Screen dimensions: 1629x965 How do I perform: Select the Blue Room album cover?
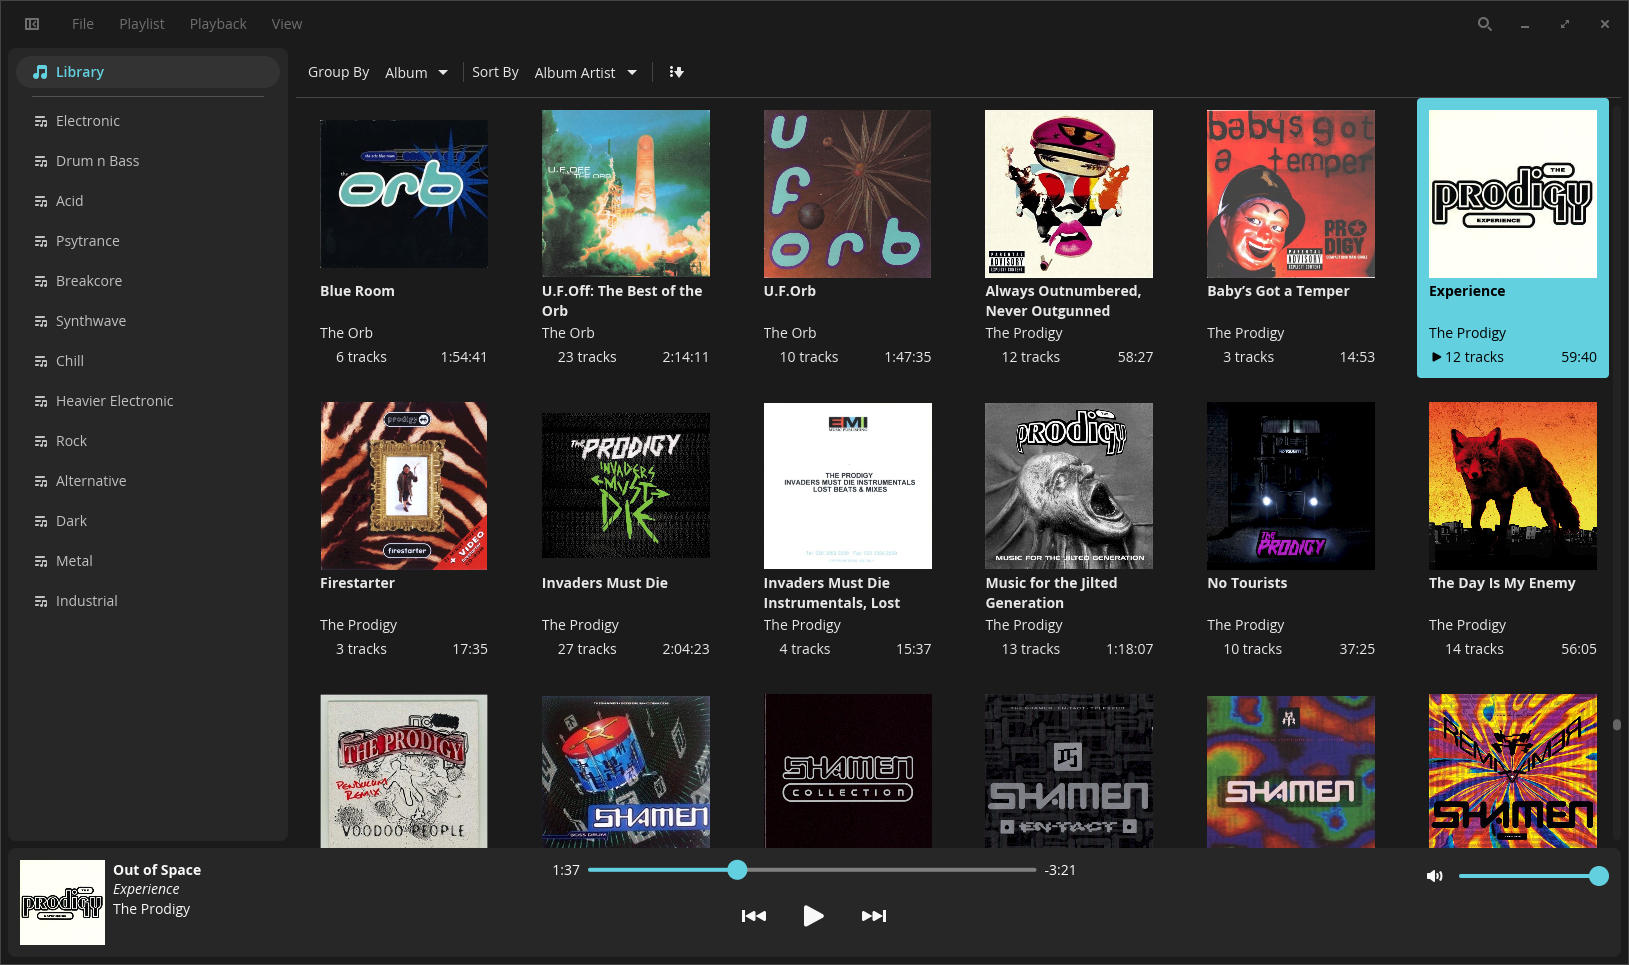tap(403, 194)
